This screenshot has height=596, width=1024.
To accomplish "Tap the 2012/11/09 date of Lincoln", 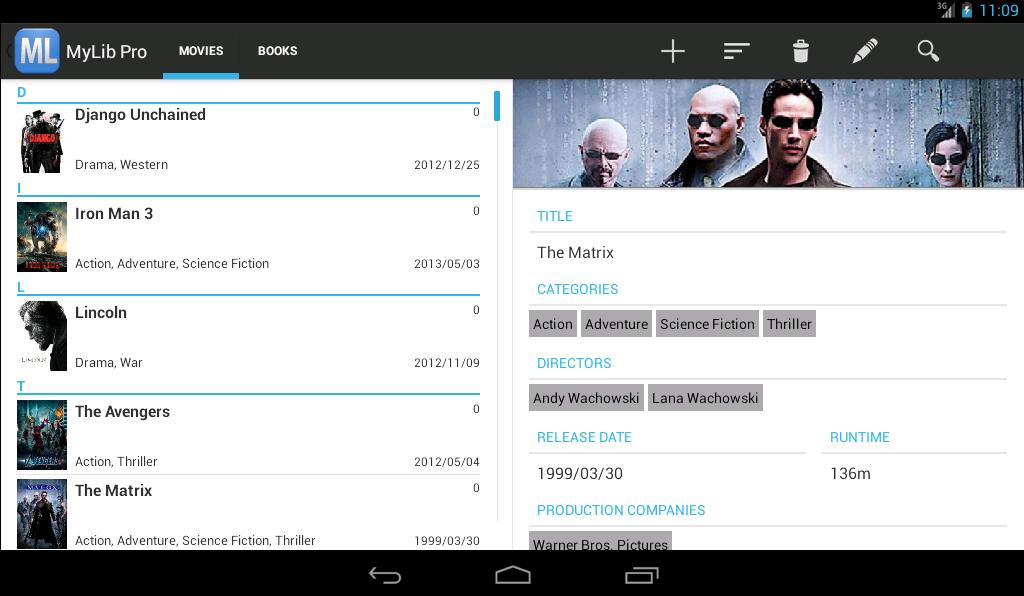I will (447, 363).
